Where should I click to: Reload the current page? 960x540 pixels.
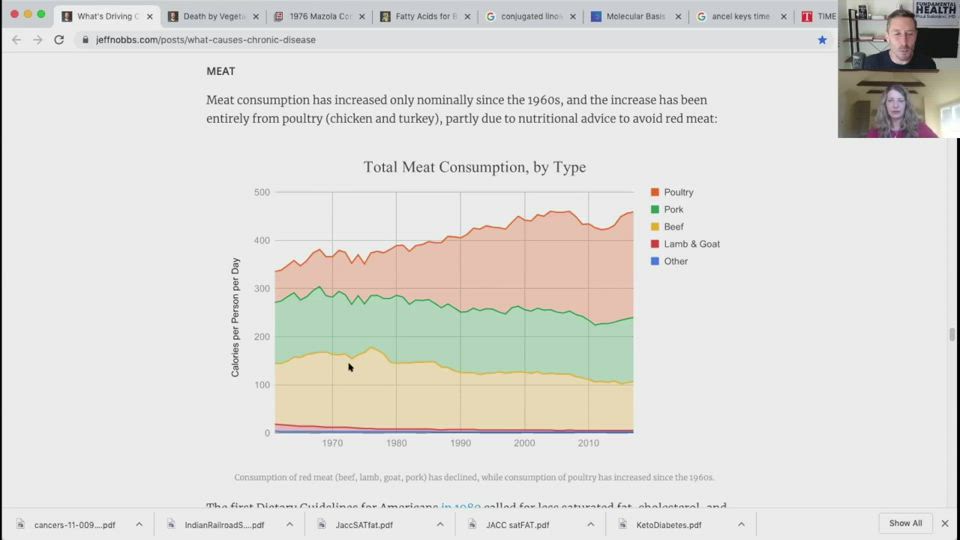tap(59, 40)
